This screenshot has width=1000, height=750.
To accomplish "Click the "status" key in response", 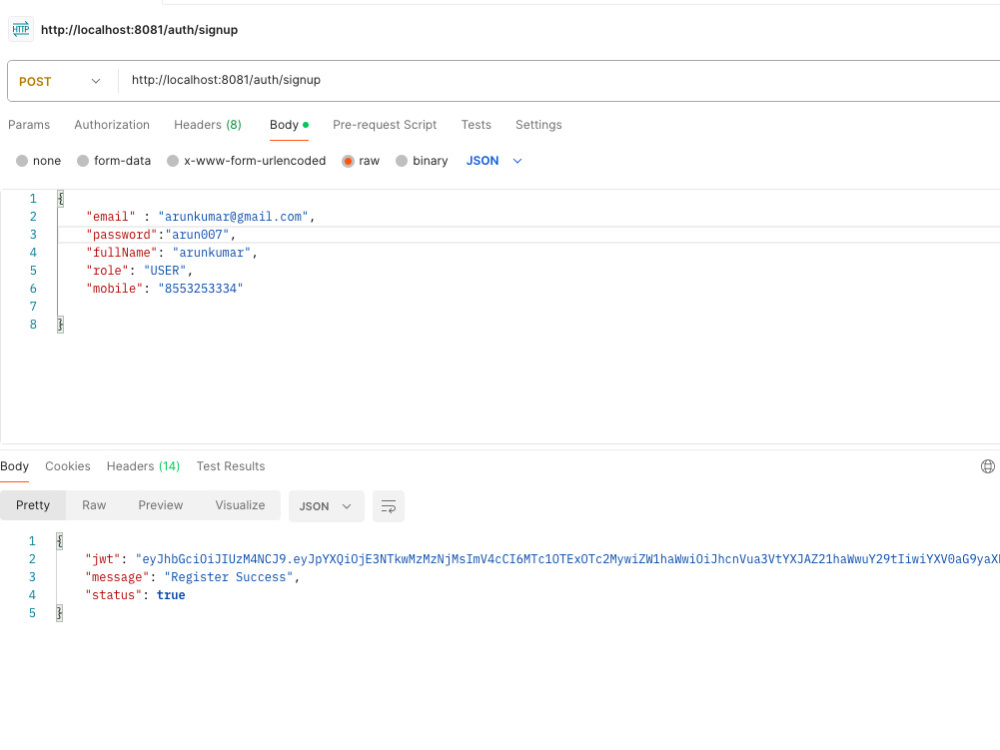I will 114,595.
